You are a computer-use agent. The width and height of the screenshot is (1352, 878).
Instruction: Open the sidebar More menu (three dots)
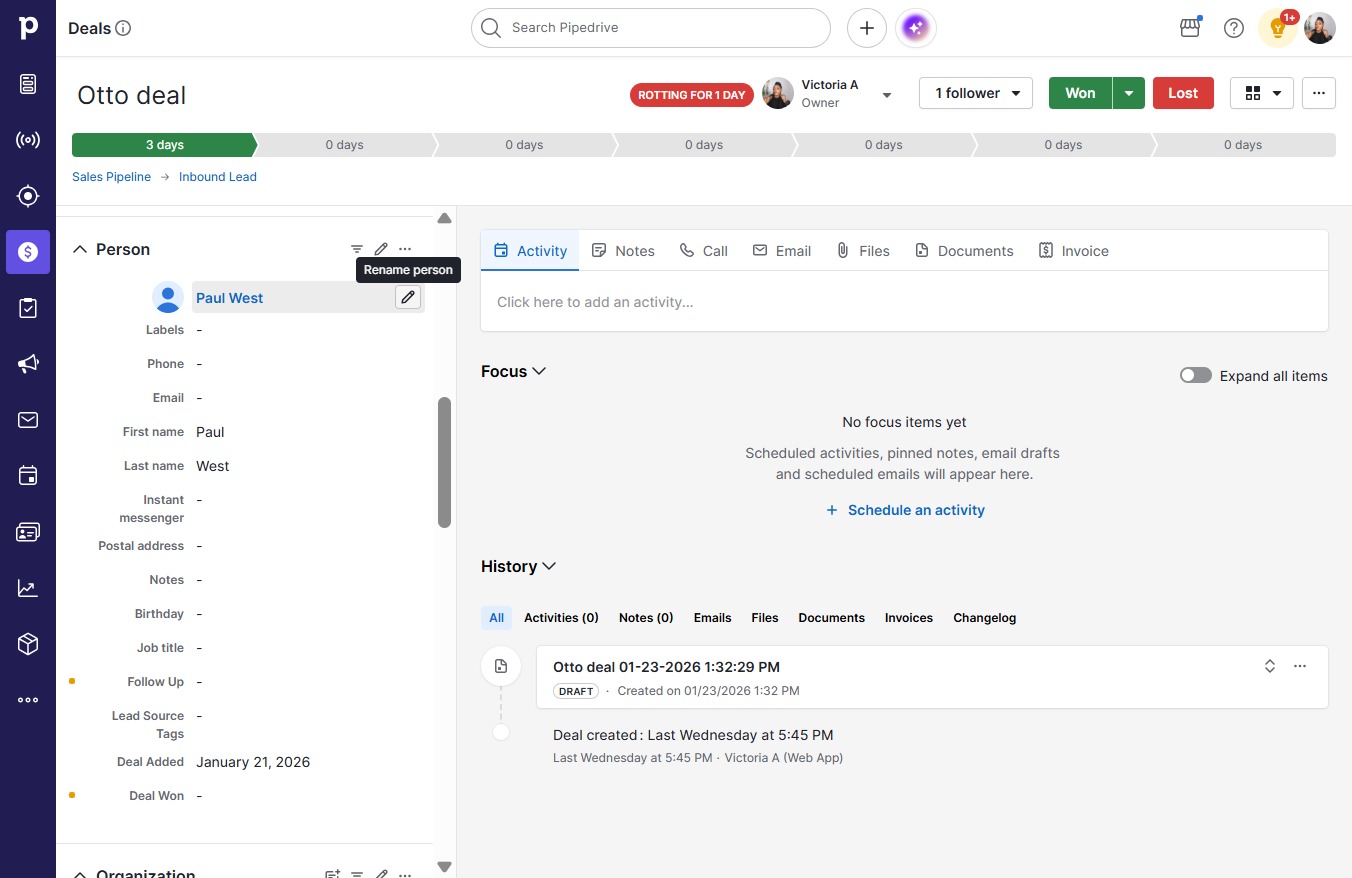pos(28,700)
